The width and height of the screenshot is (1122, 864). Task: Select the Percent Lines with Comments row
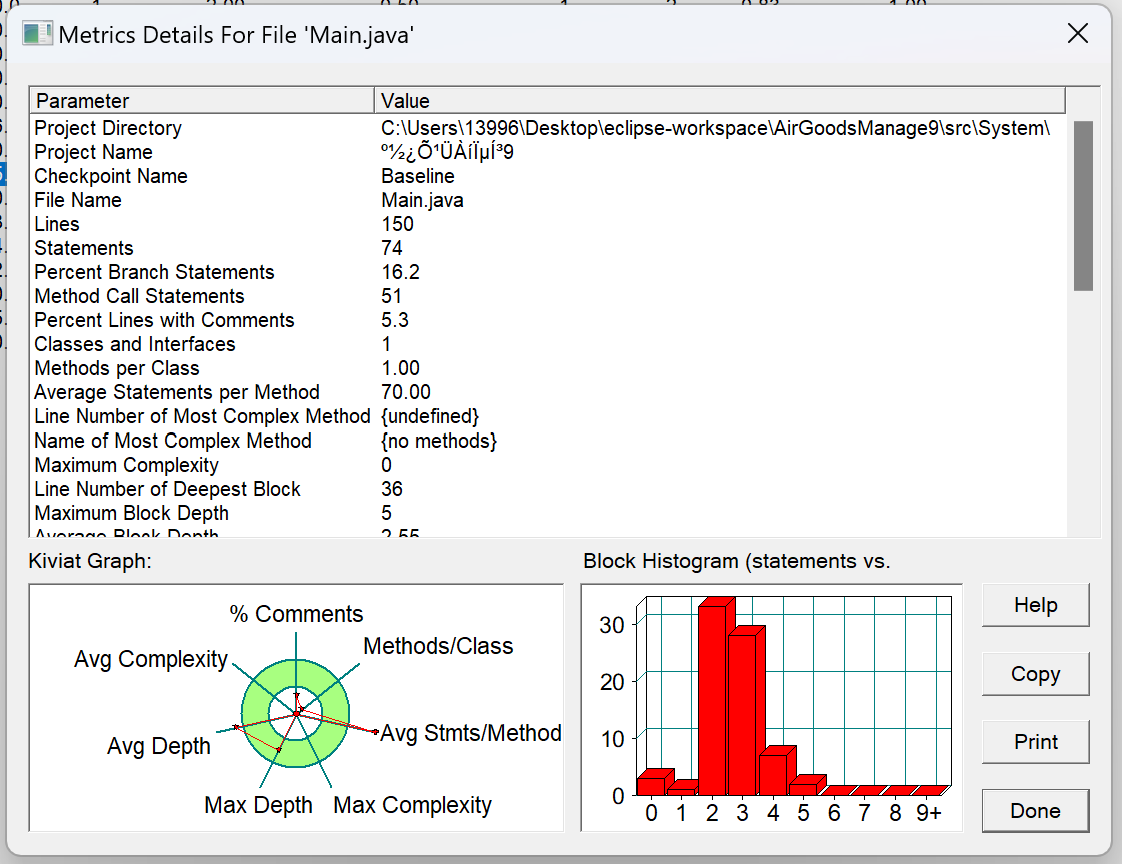[x=548, y=320]
